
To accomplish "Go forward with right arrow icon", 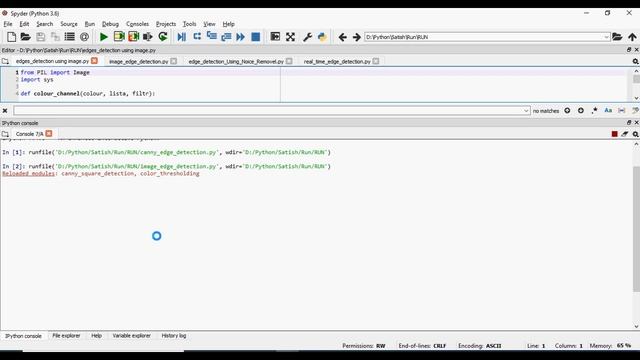I will point(356,37).
